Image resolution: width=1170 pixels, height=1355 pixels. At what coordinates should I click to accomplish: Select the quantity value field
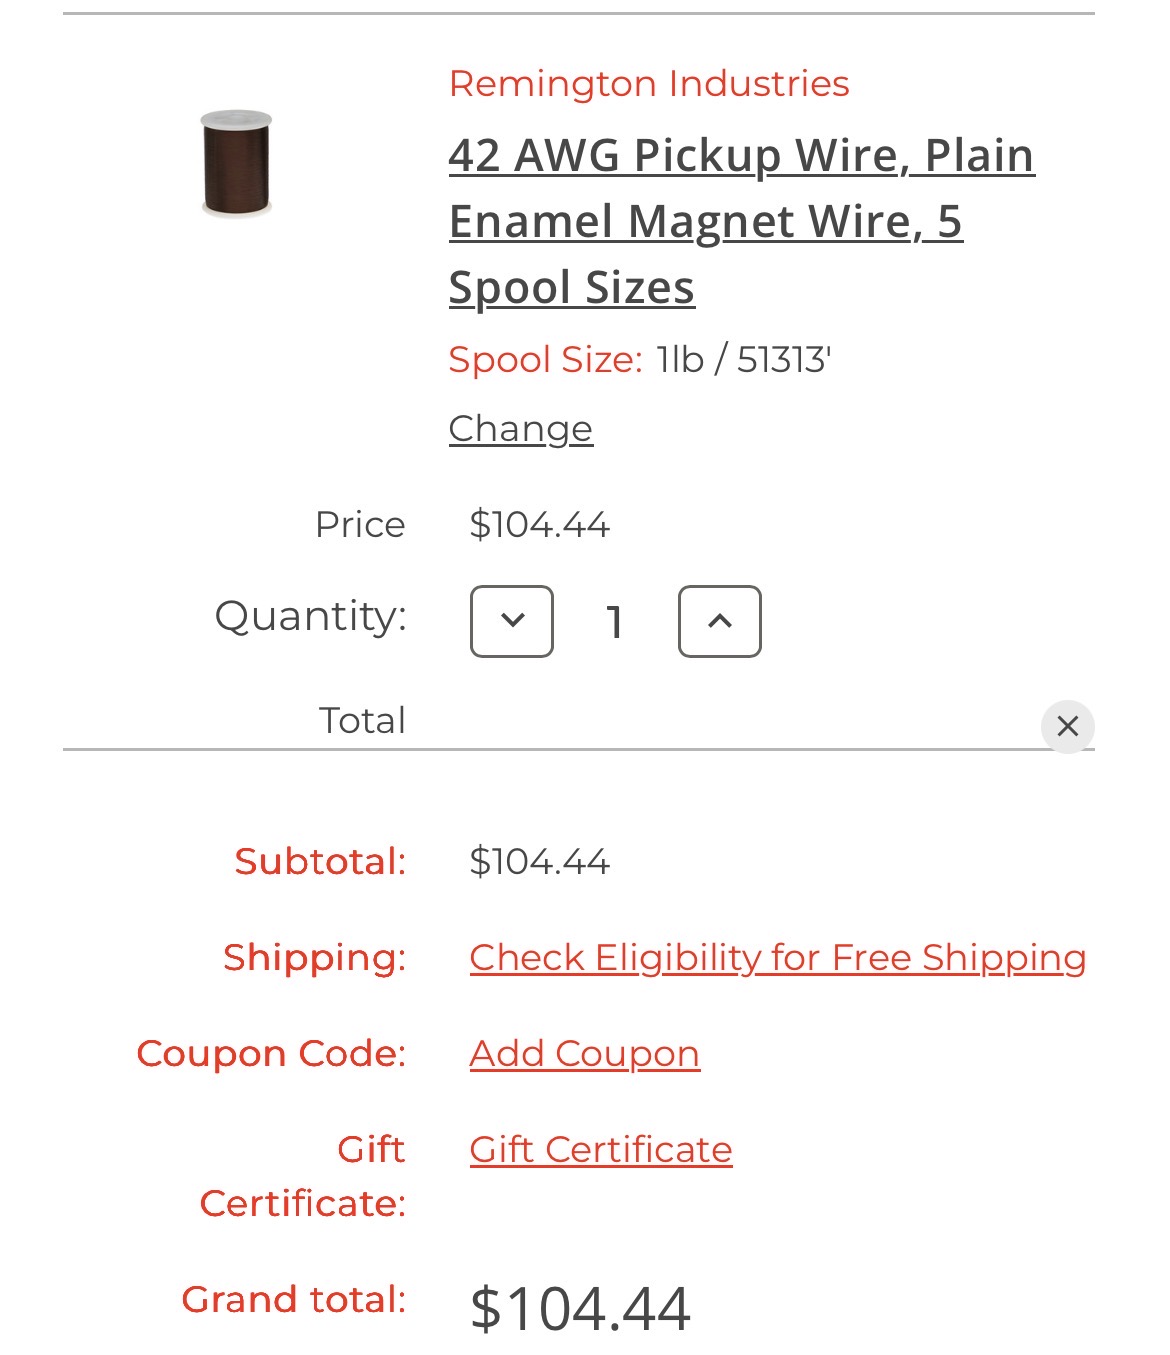(615, 621)
